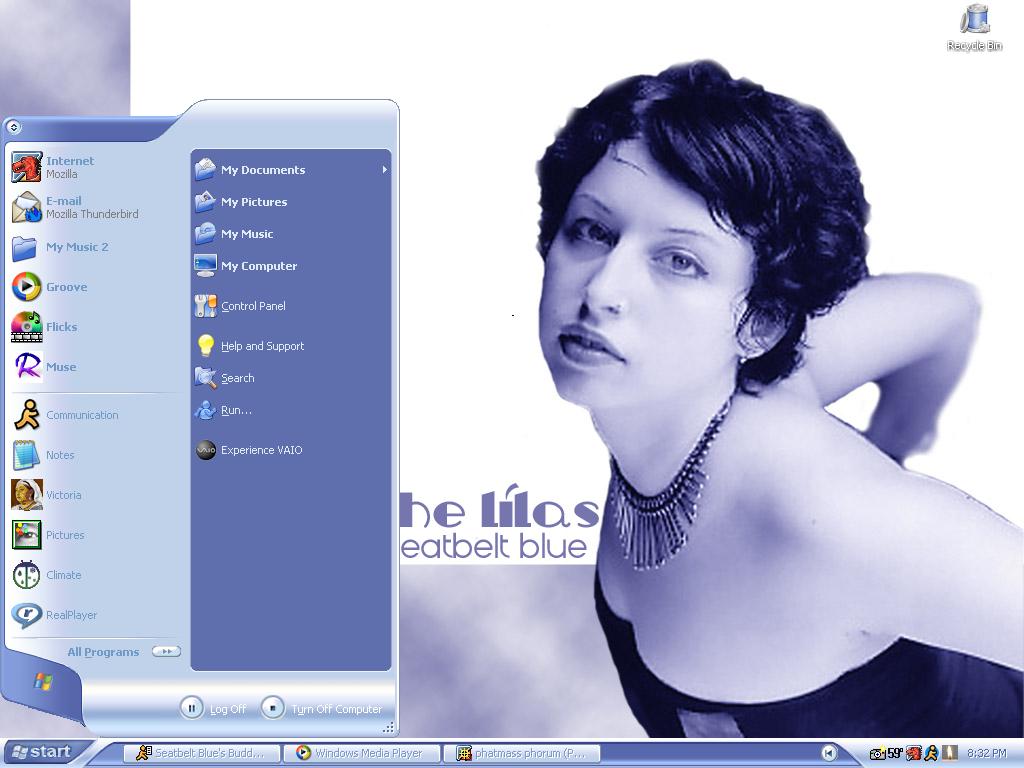Click the 'My Music' text in right pane
Image resolution: width=1024 pixels, height=768 pixels.
[247, 234]
